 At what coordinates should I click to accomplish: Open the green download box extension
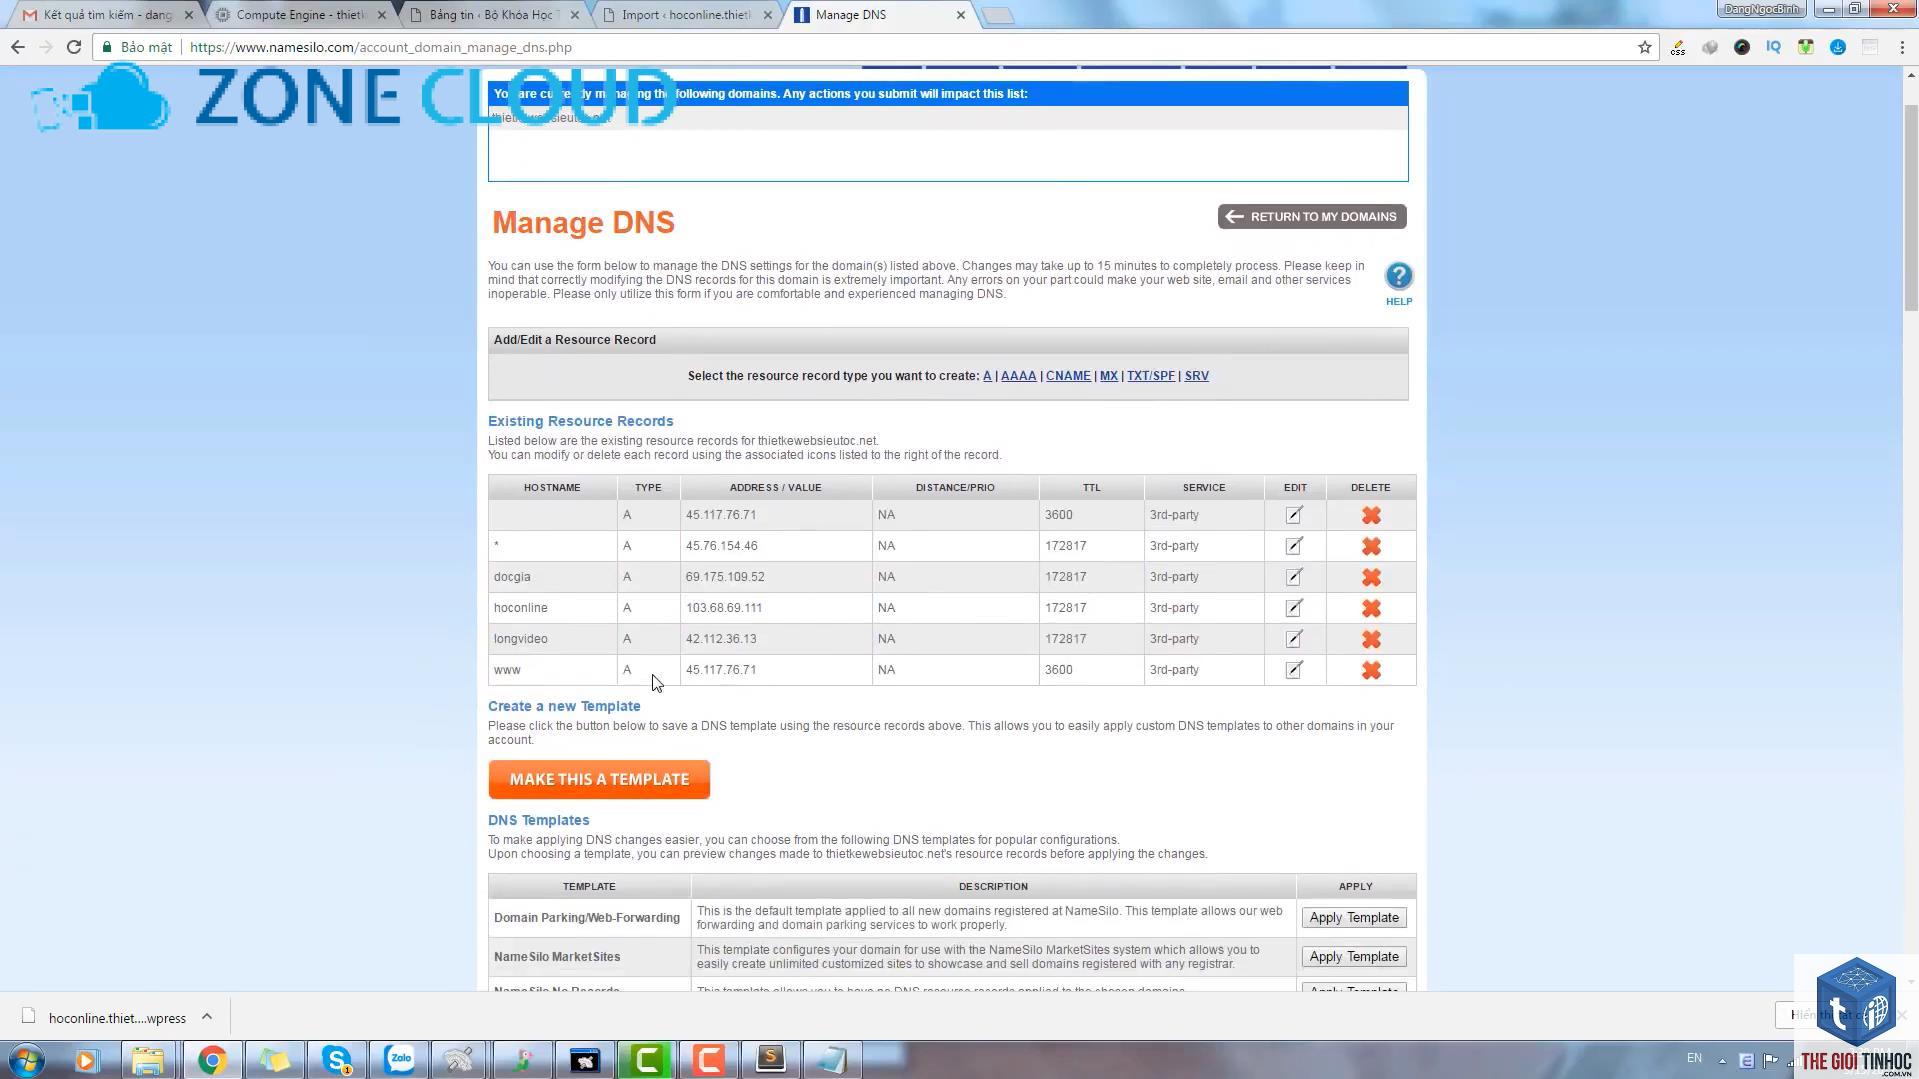coord(1806,47)
